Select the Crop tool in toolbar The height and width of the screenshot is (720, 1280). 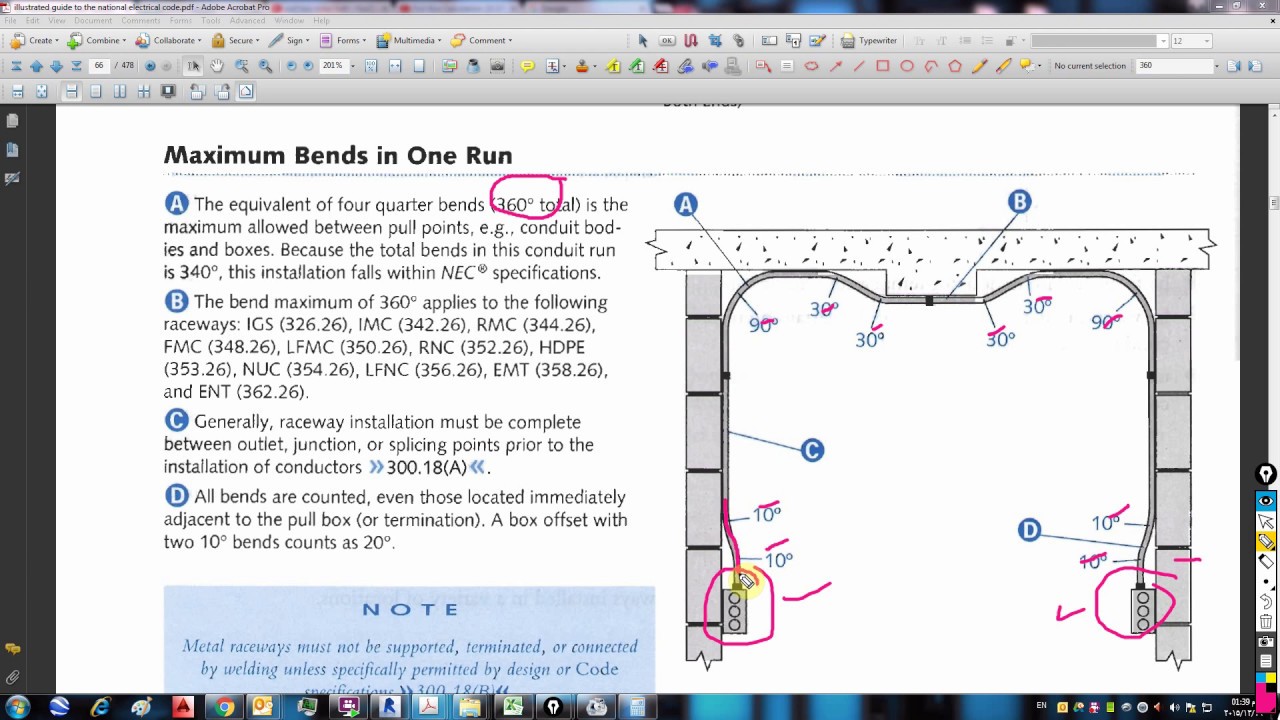716,41
